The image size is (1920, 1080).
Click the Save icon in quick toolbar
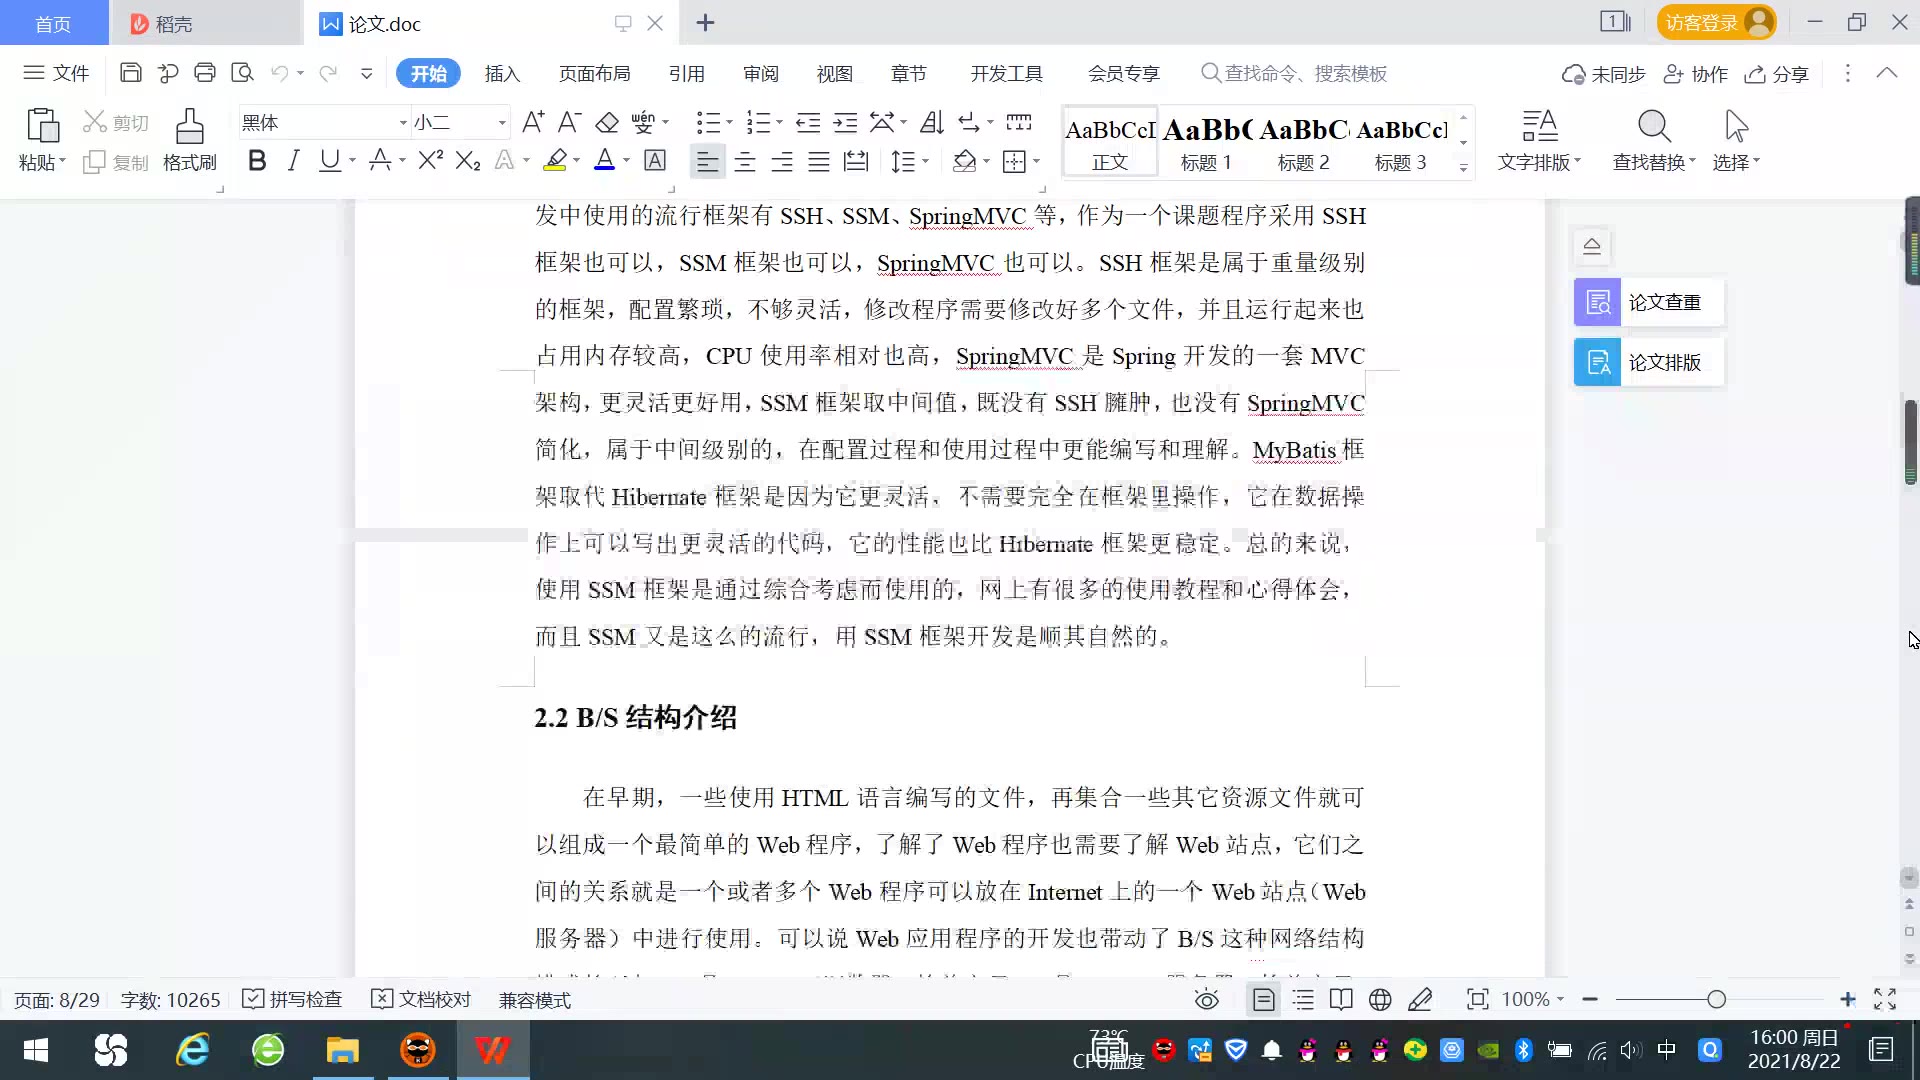click(x=130, y=73)
